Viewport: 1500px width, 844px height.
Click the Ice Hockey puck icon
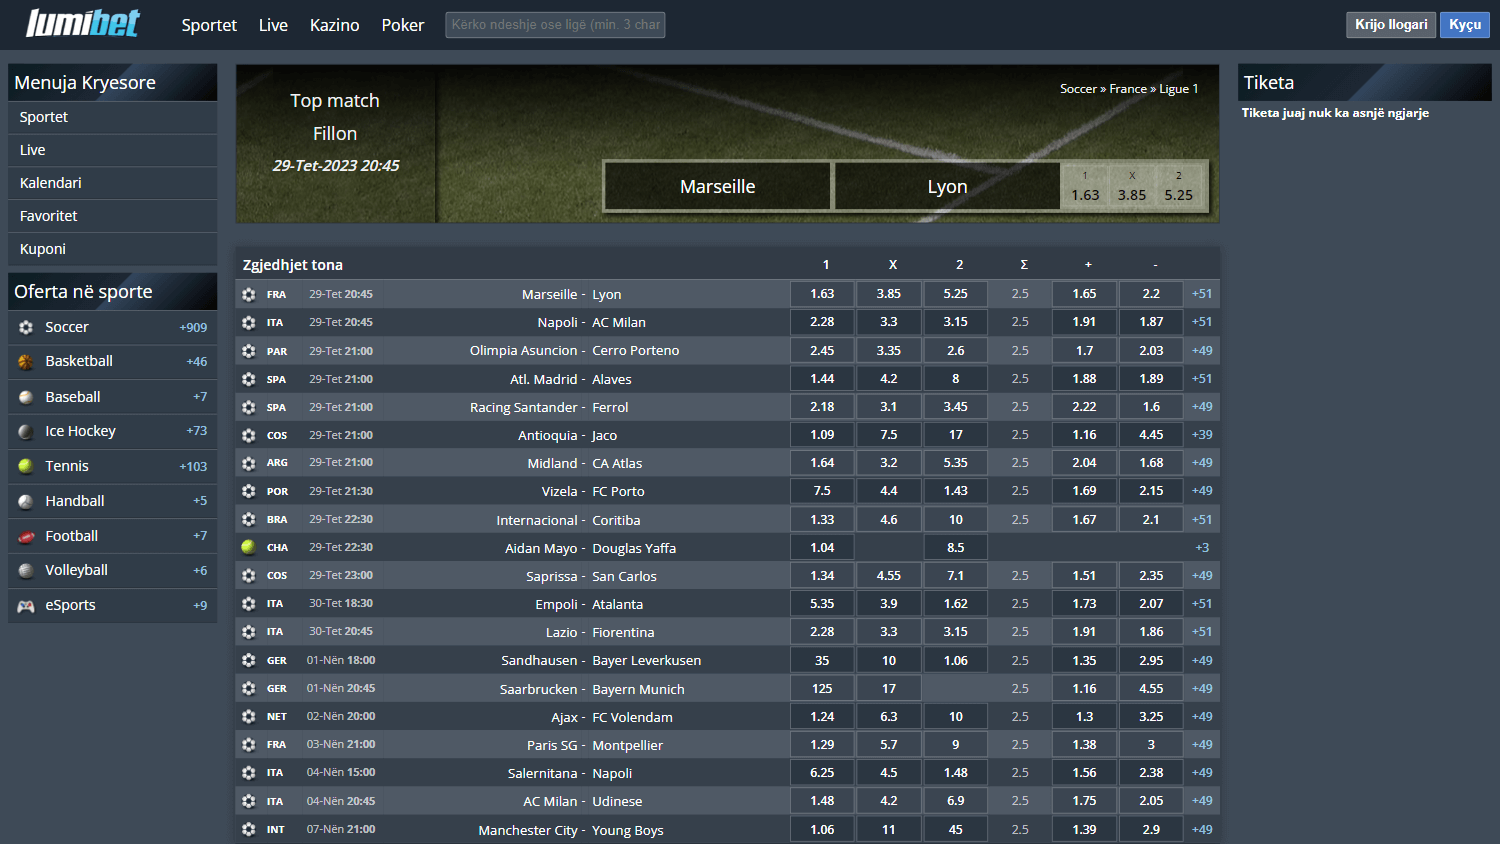[x=26, y=432]
